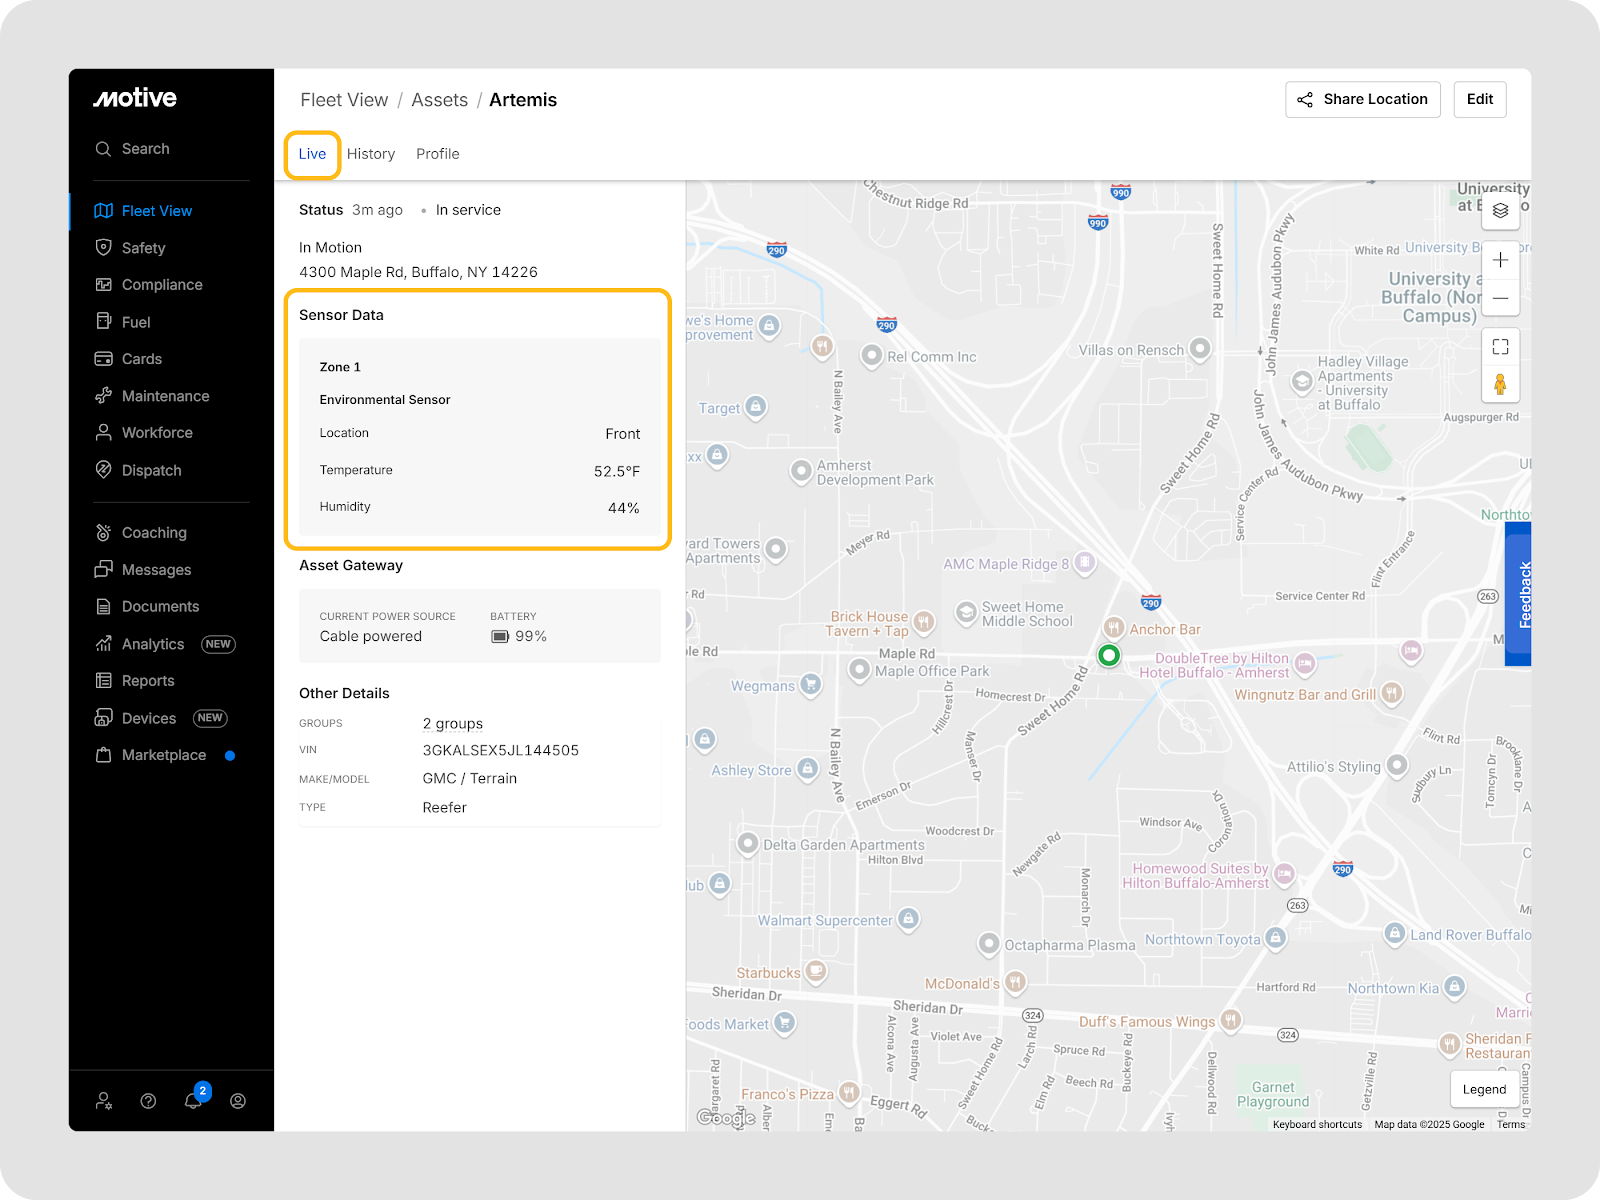Open the map layers icon
The height and width of the screenshot is (1200, 1600).
(x=1500, y=210)
